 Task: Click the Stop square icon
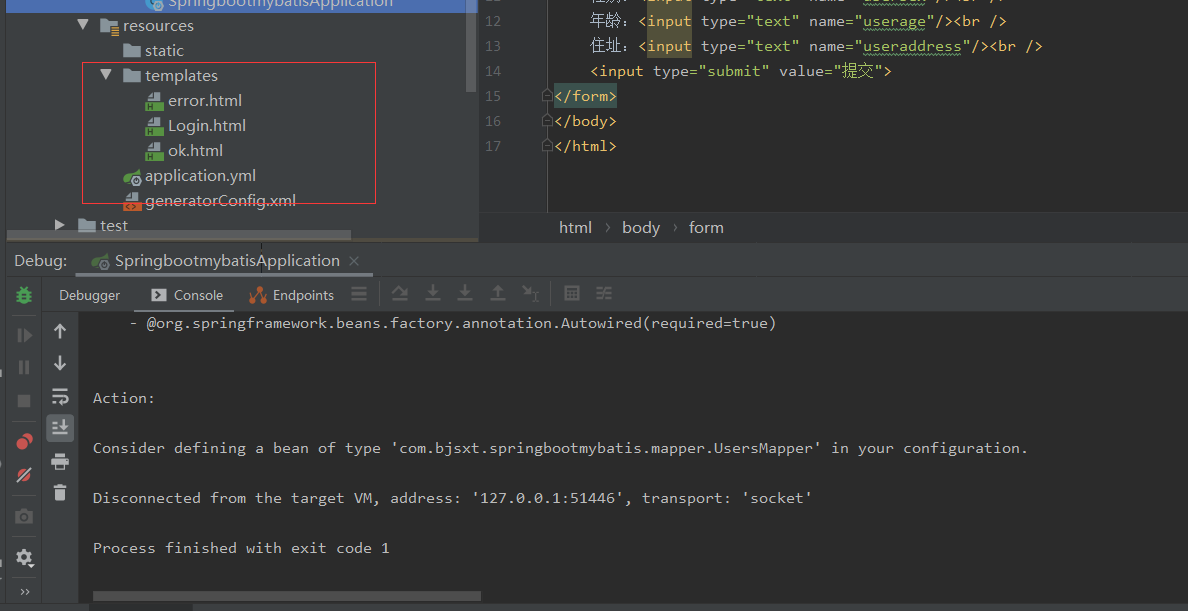(x=24, y=400)
